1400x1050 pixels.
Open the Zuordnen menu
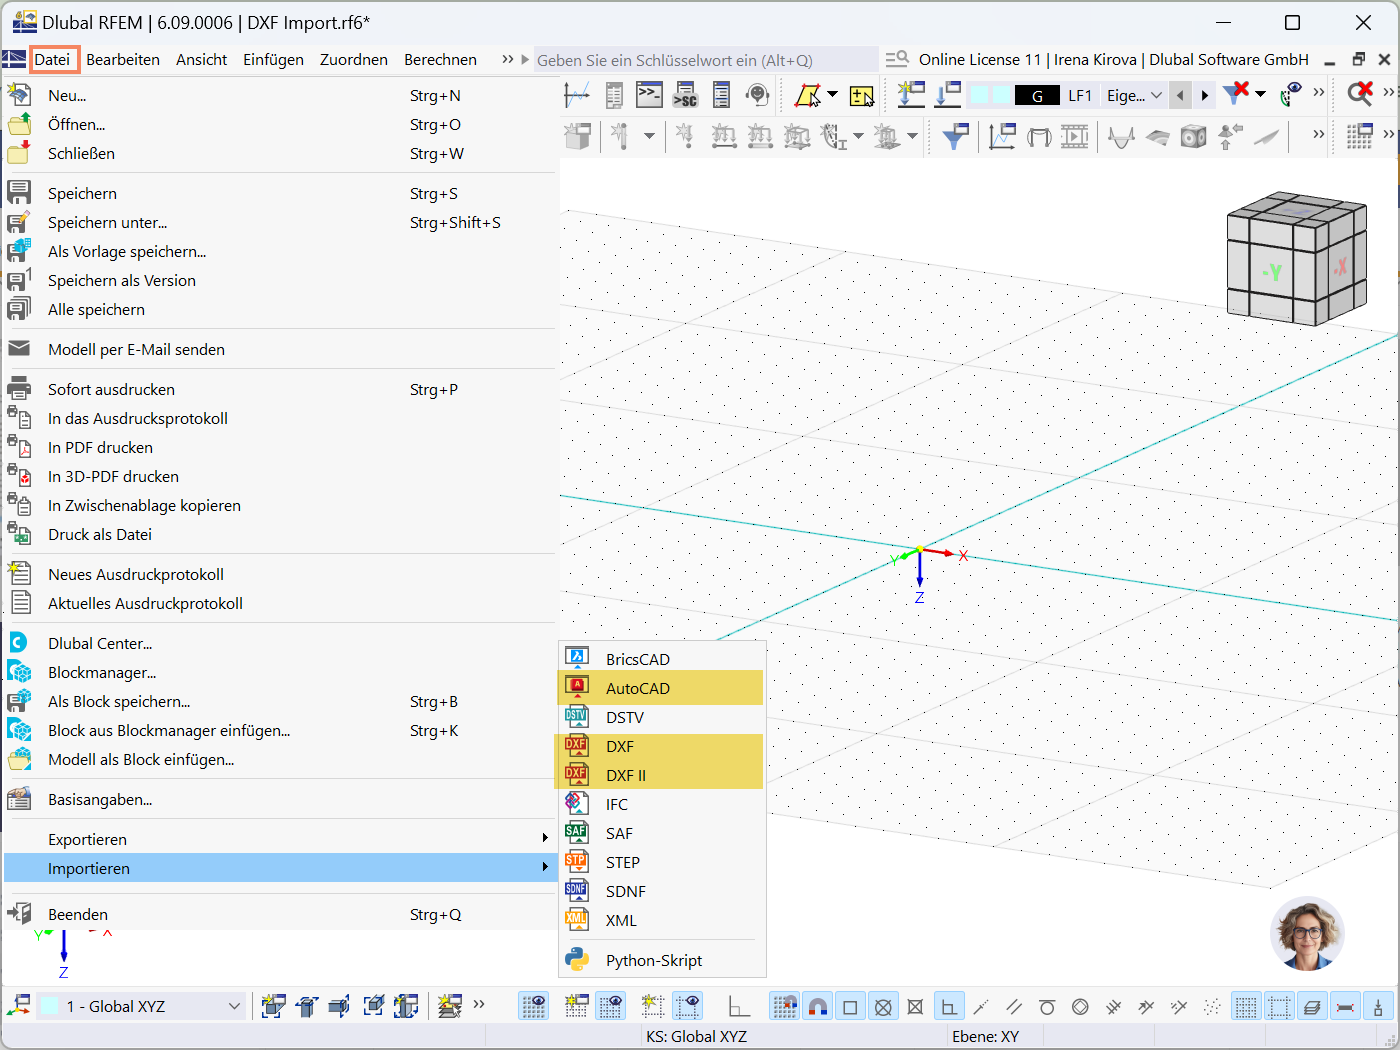pos(353,59)
